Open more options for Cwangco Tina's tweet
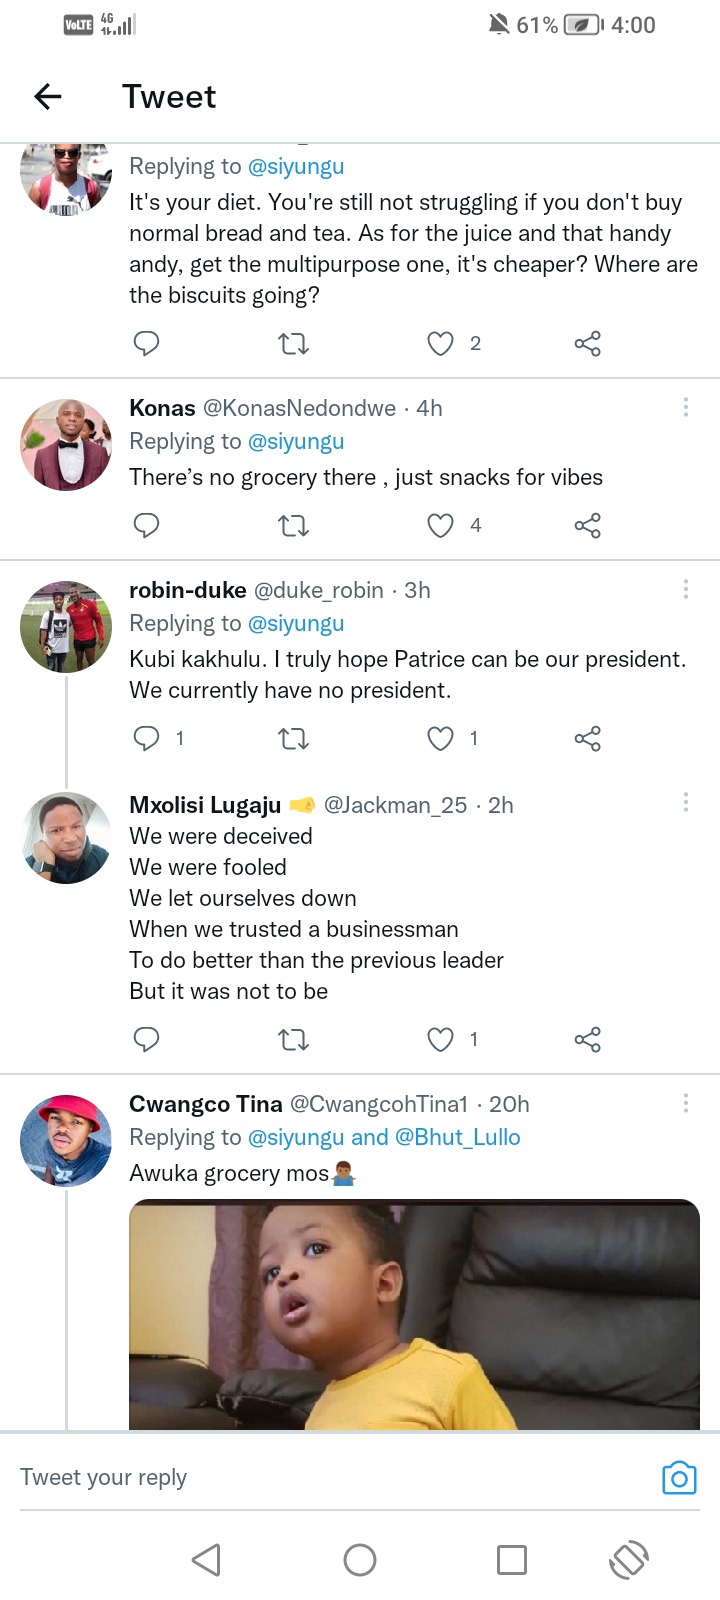720x1600 pixels. point(685,1103)
